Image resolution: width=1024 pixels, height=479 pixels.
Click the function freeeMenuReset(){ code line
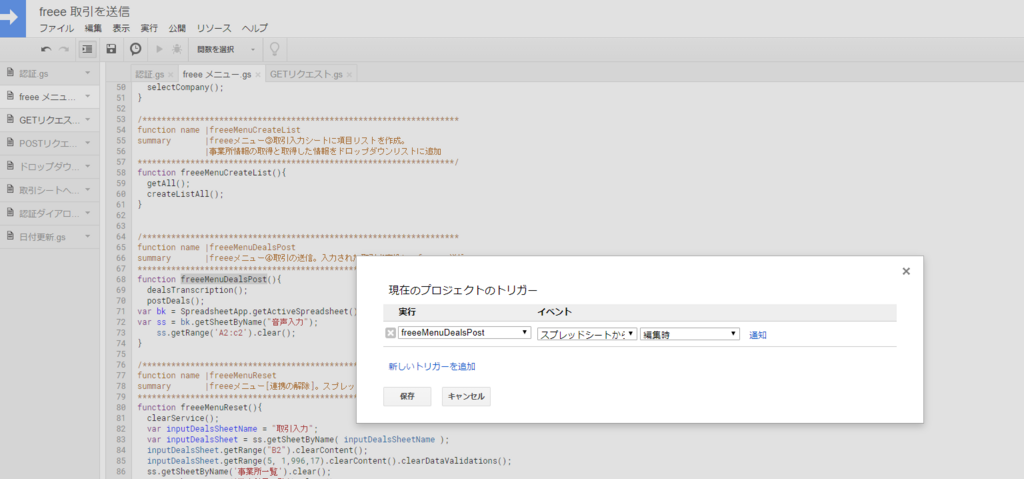click(200, 407)
